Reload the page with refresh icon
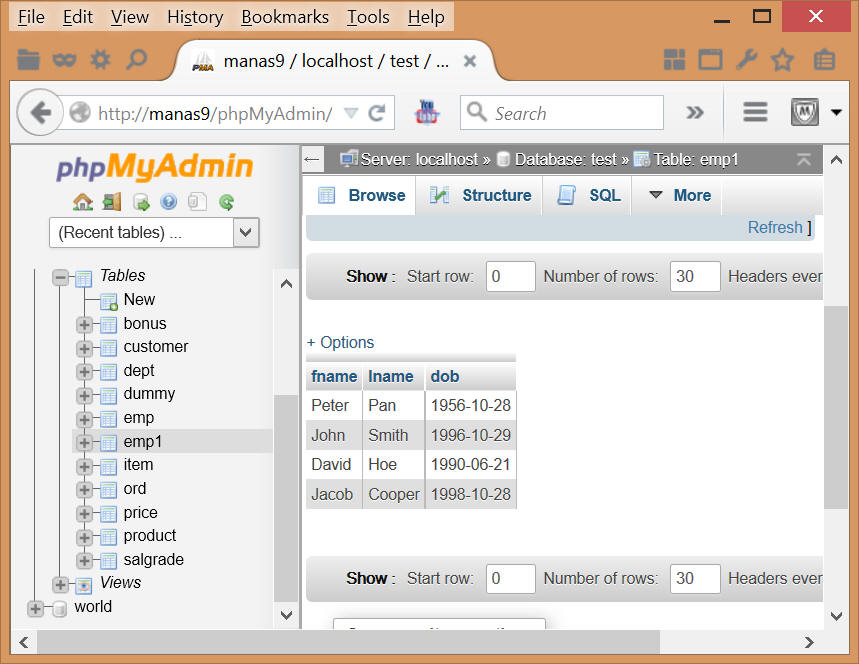The width and height of the screenshot is (859, 664). click(x=377, y=113)
